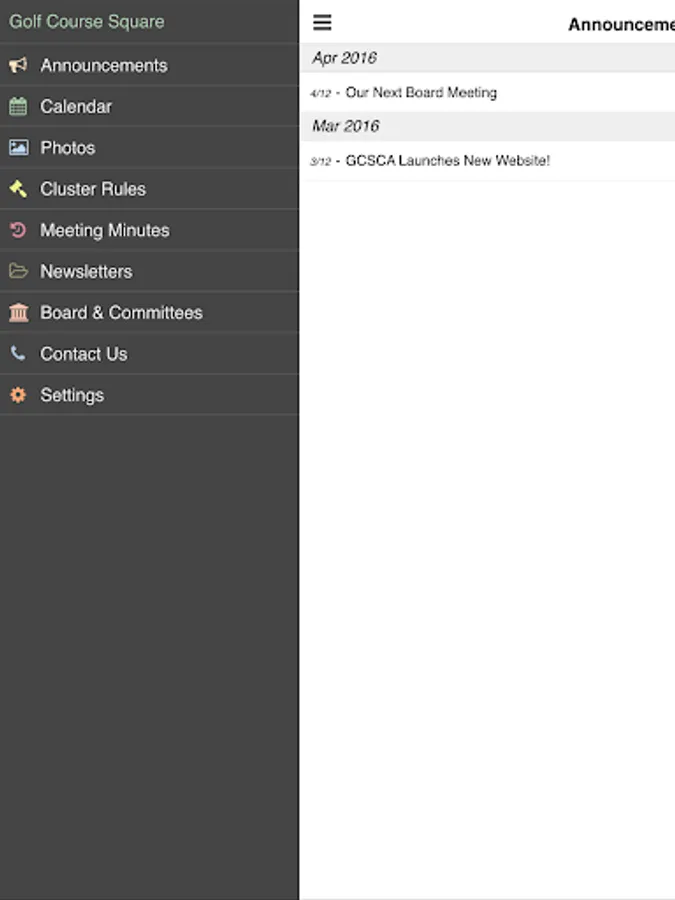This screenshot has width=675, height=900.
Task: Open Calendar from the sidebar
Action: [149, 106]
